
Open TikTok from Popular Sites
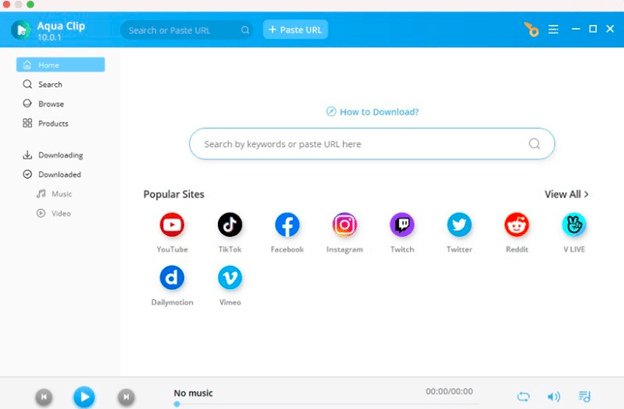pos(230,225)
